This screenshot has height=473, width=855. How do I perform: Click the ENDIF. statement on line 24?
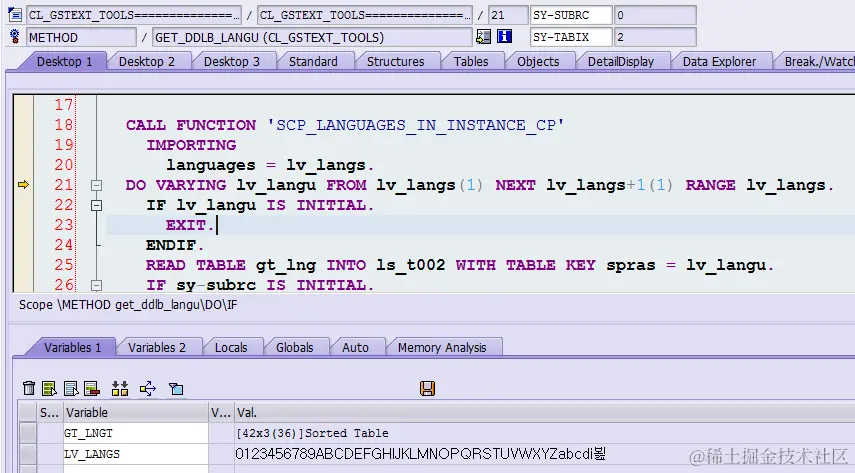174,246
